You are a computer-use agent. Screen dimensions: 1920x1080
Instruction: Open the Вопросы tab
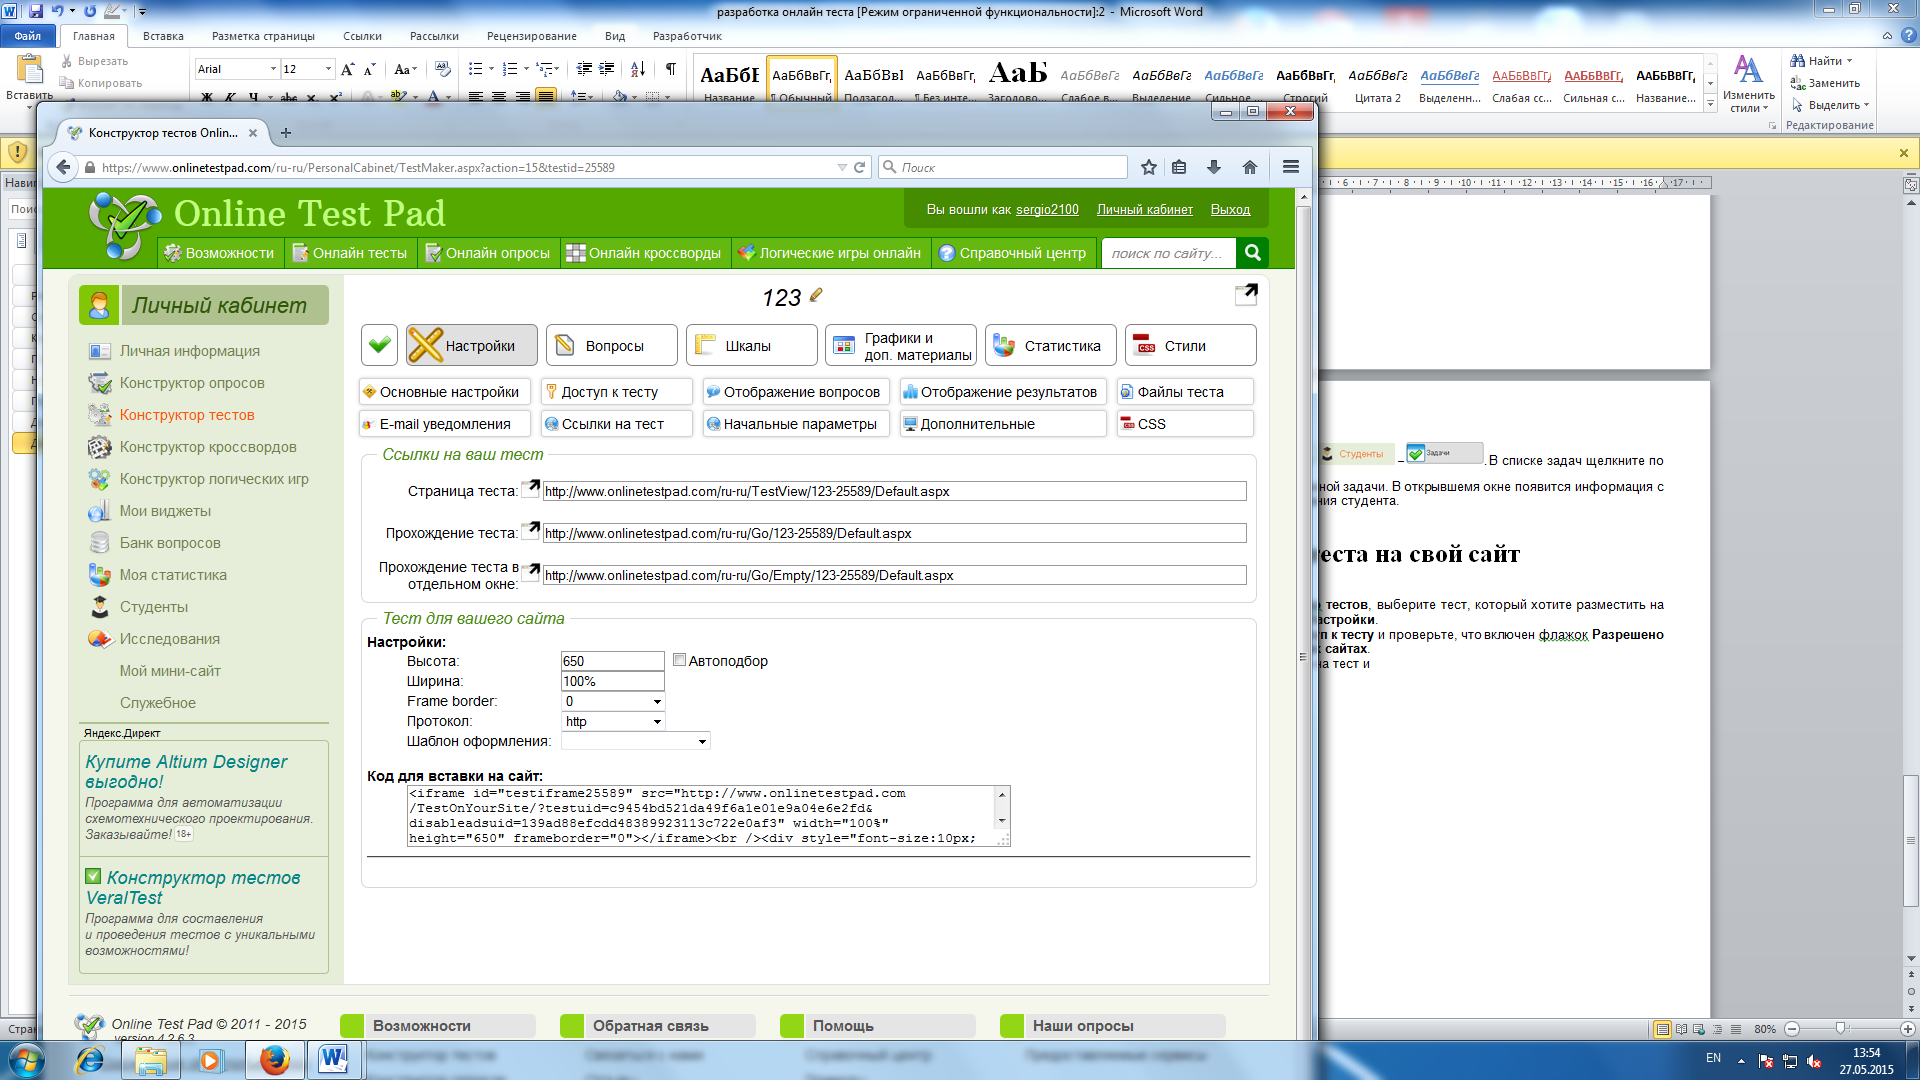click(612, 345)
